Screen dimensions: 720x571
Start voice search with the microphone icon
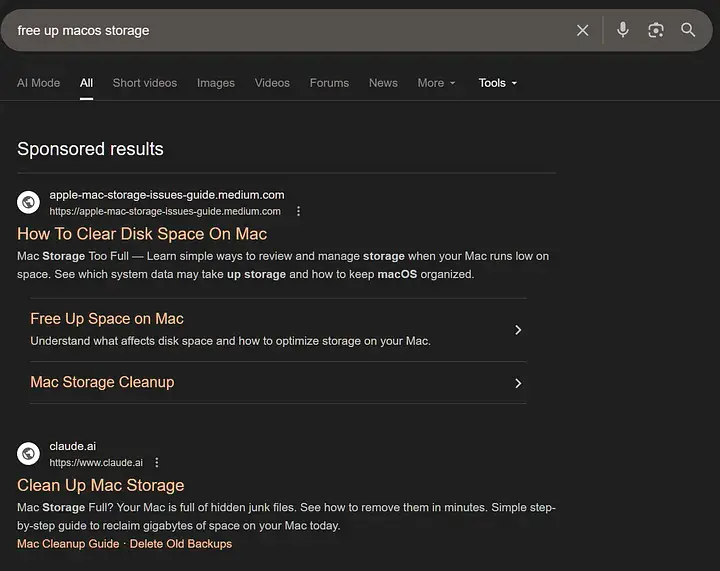coord(622,30)
